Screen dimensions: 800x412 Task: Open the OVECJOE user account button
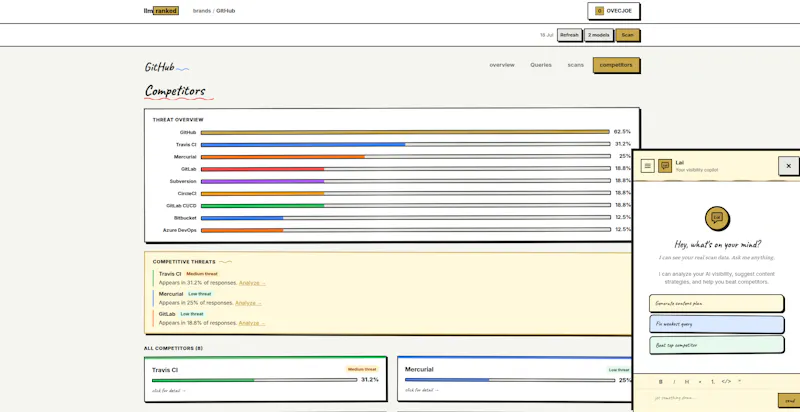(x=613, y=11)
